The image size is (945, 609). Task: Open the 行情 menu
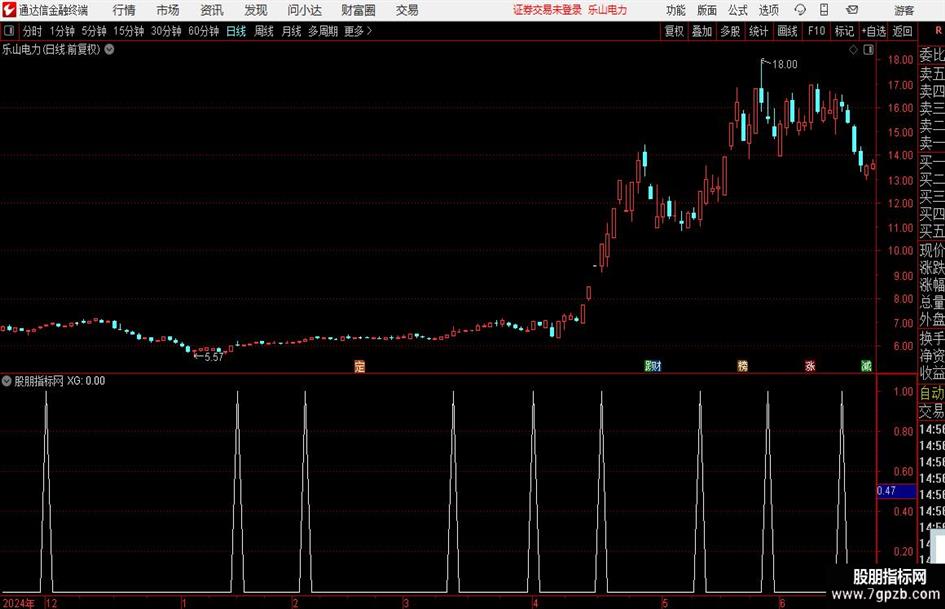click(124, 10)
